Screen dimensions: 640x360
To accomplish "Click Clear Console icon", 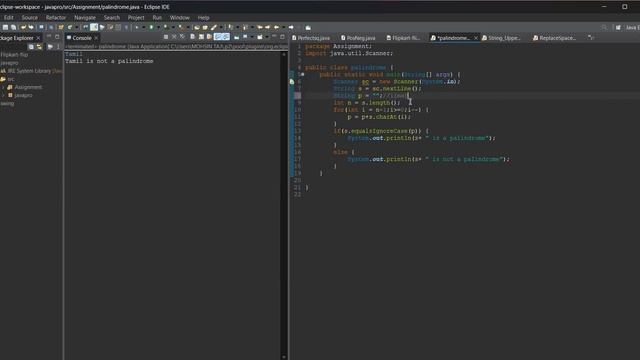I will (x=192, y=37).
